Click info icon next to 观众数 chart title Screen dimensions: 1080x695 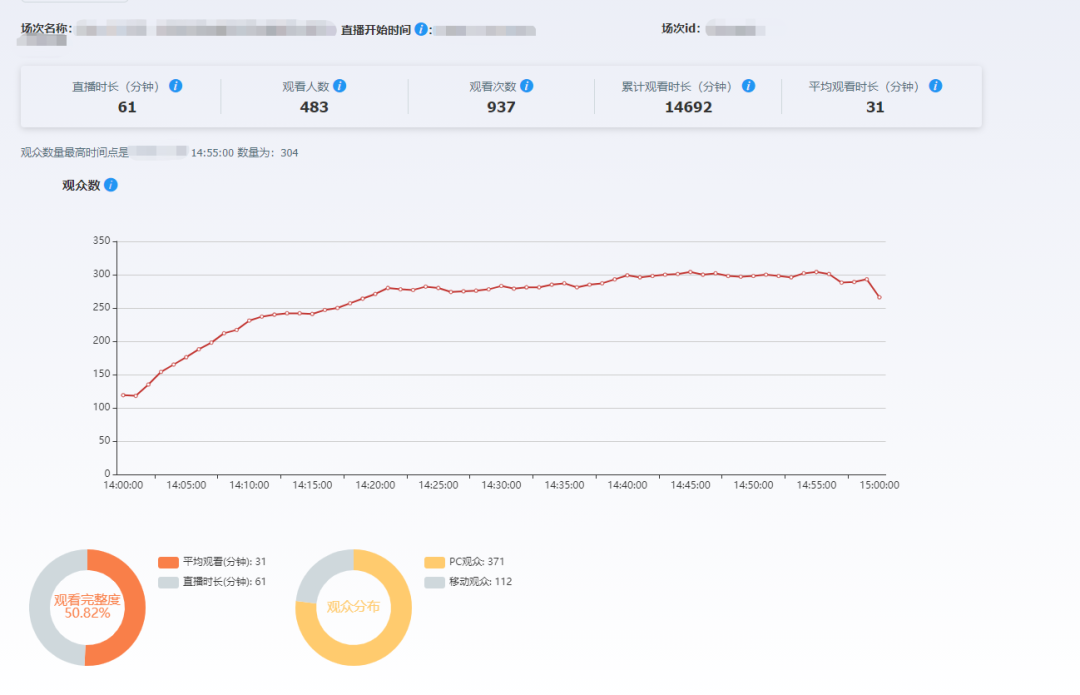[x=111, y=185]
